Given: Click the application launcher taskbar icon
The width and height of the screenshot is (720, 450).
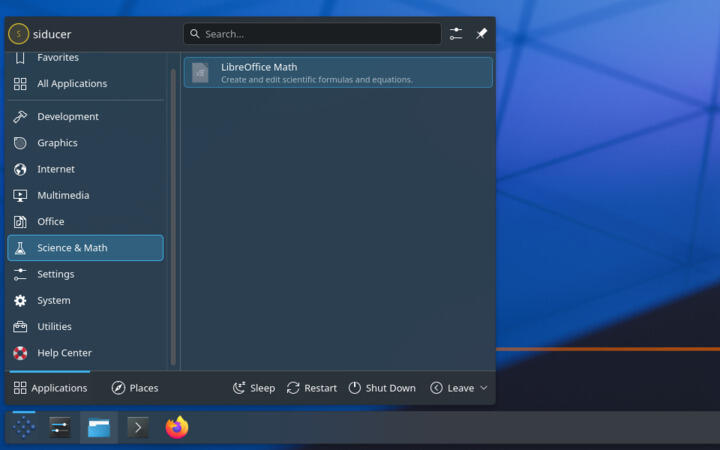Looking at the screenshot, I should [x=24, y=428].
